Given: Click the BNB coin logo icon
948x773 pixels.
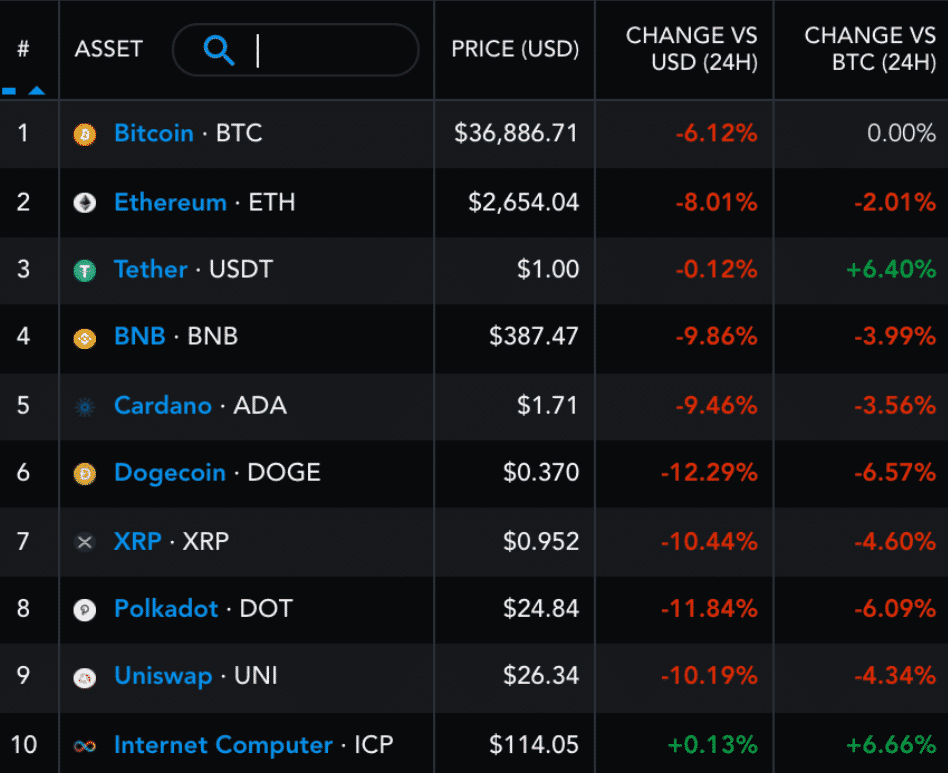Looking at the screenshot, I should [85, 338].
